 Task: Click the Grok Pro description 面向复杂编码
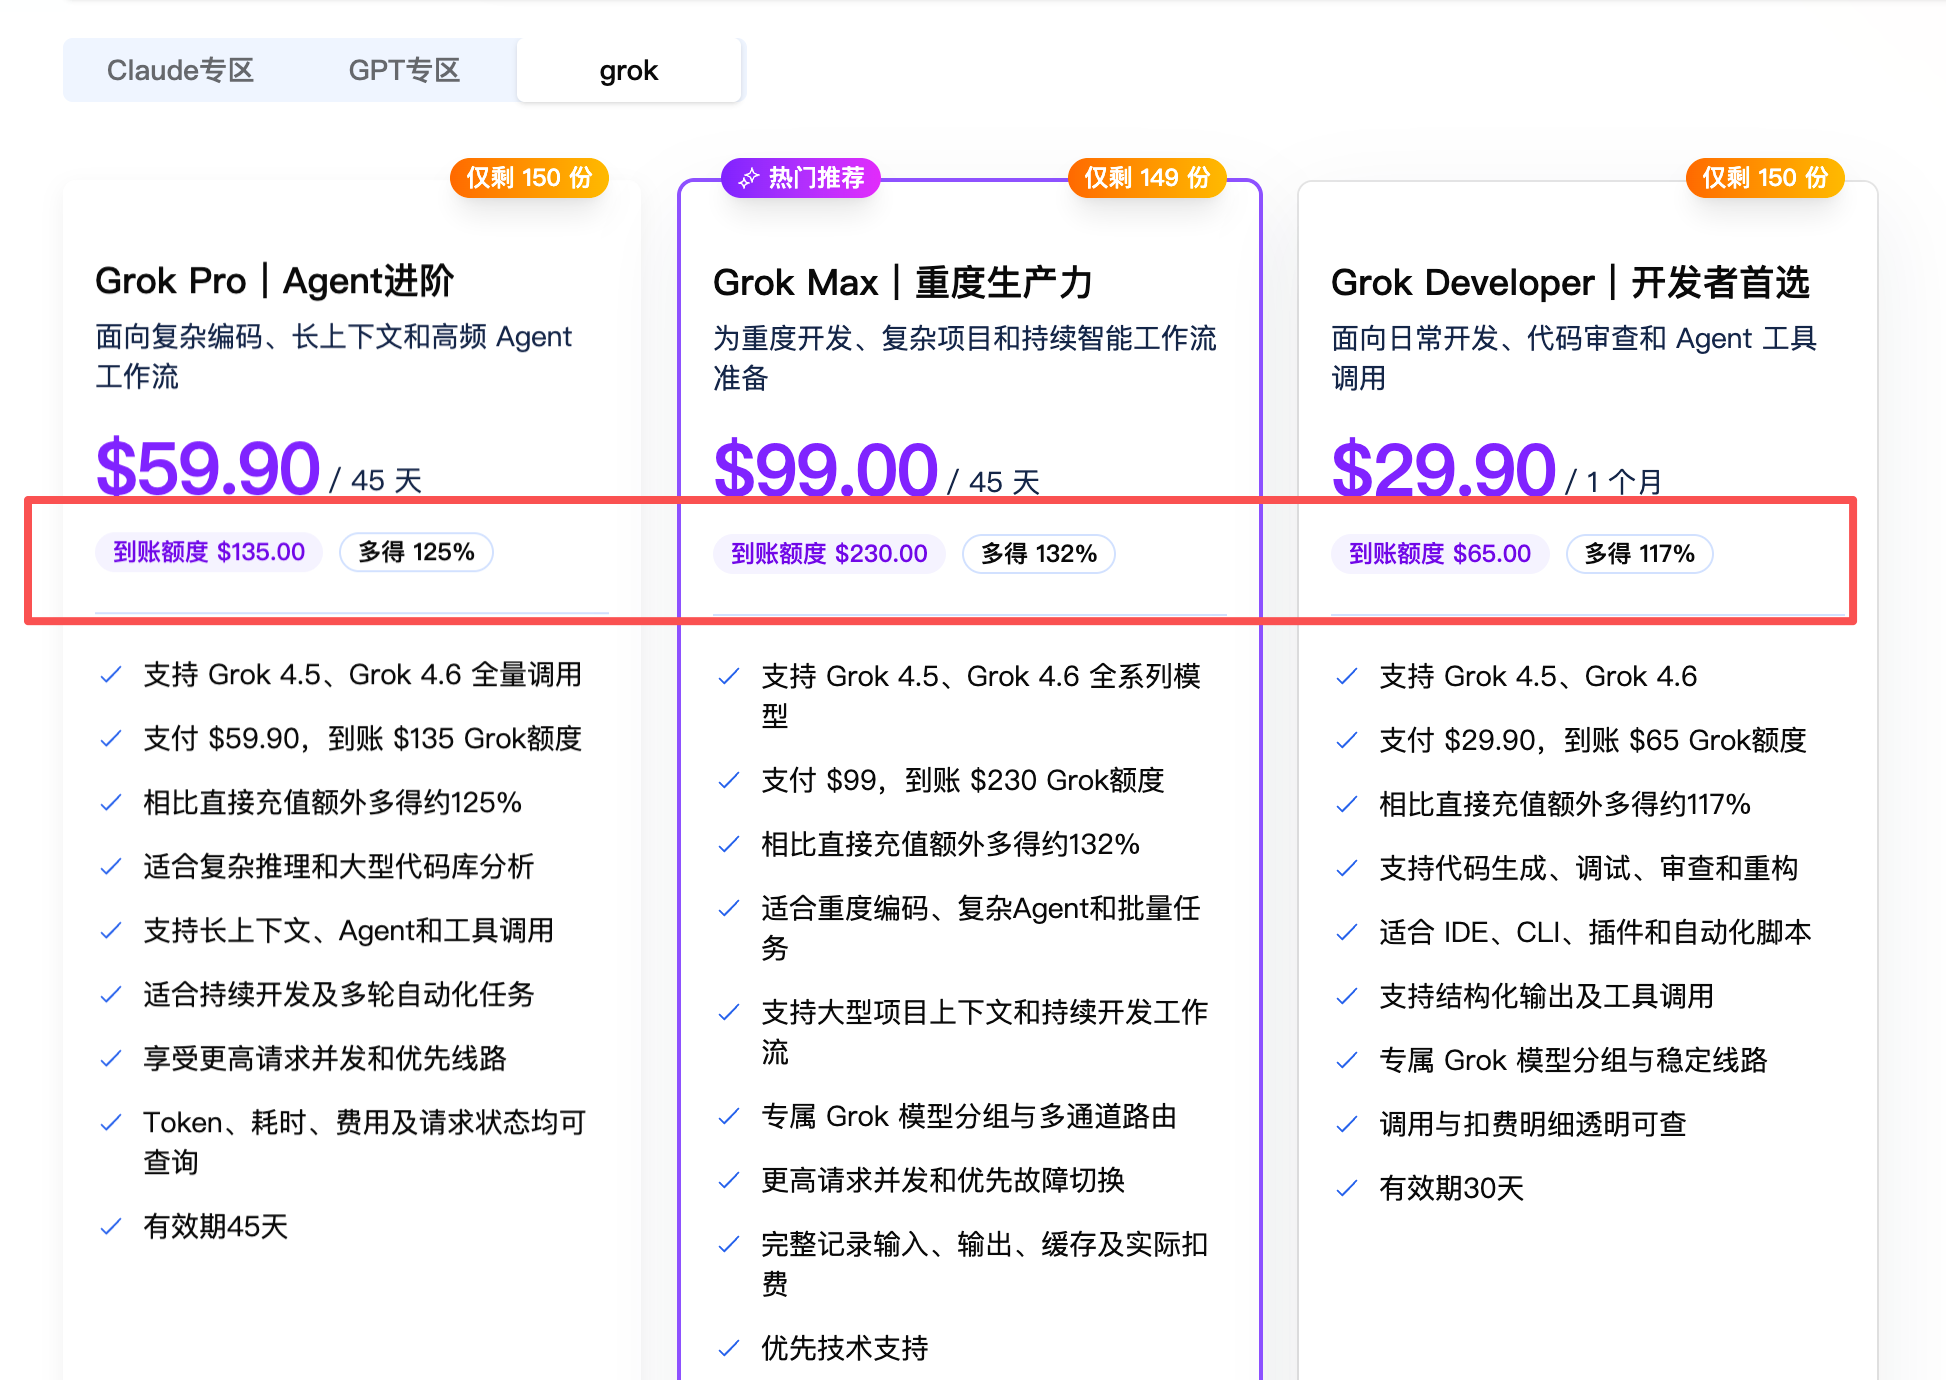click(333, 356)
